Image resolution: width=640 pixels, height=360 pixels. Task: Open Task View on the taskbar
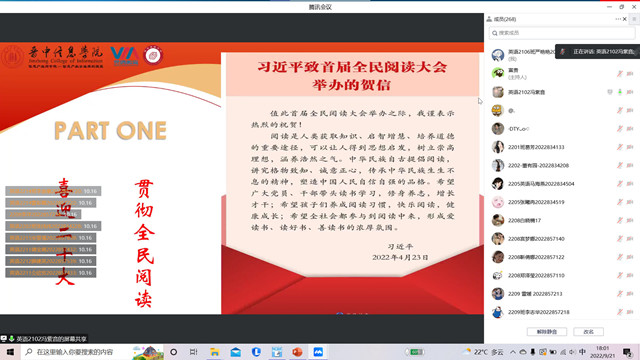point(193,352)
